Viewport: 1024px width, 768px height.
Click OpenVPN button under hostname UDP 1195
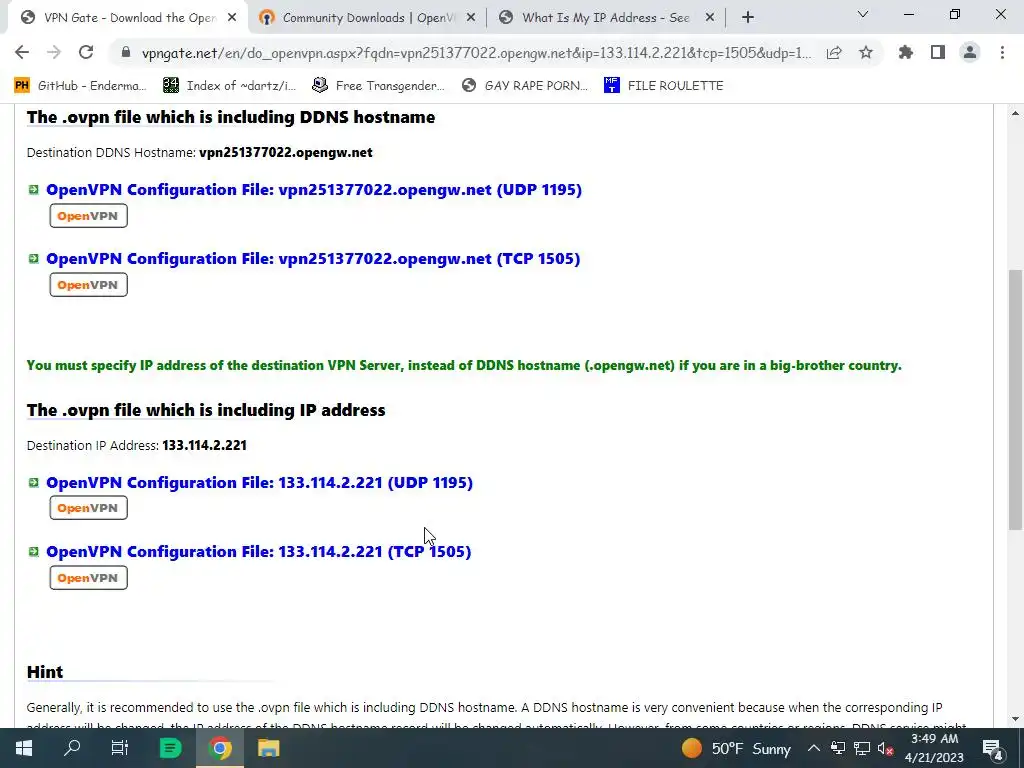(88, 216)
